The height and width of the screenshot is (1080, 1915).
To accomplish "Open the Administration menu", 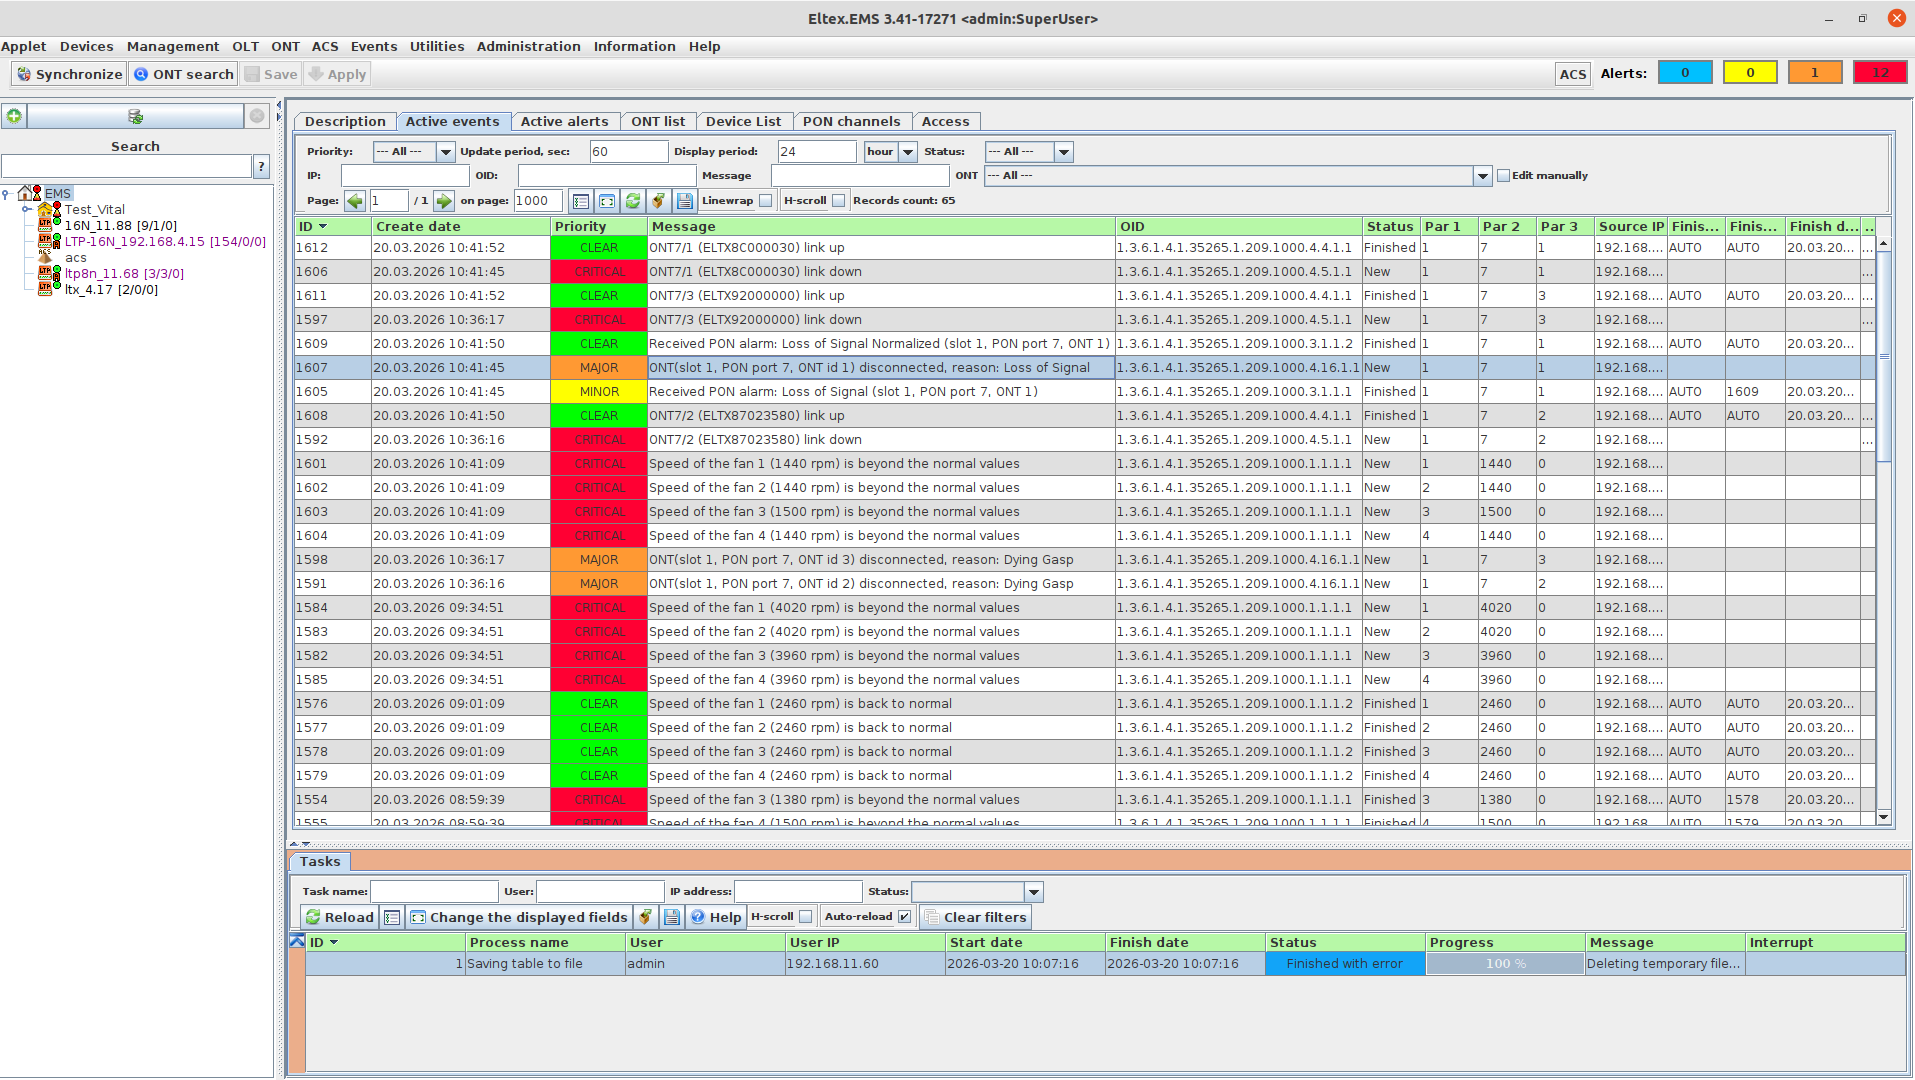I will pos(528,47).
